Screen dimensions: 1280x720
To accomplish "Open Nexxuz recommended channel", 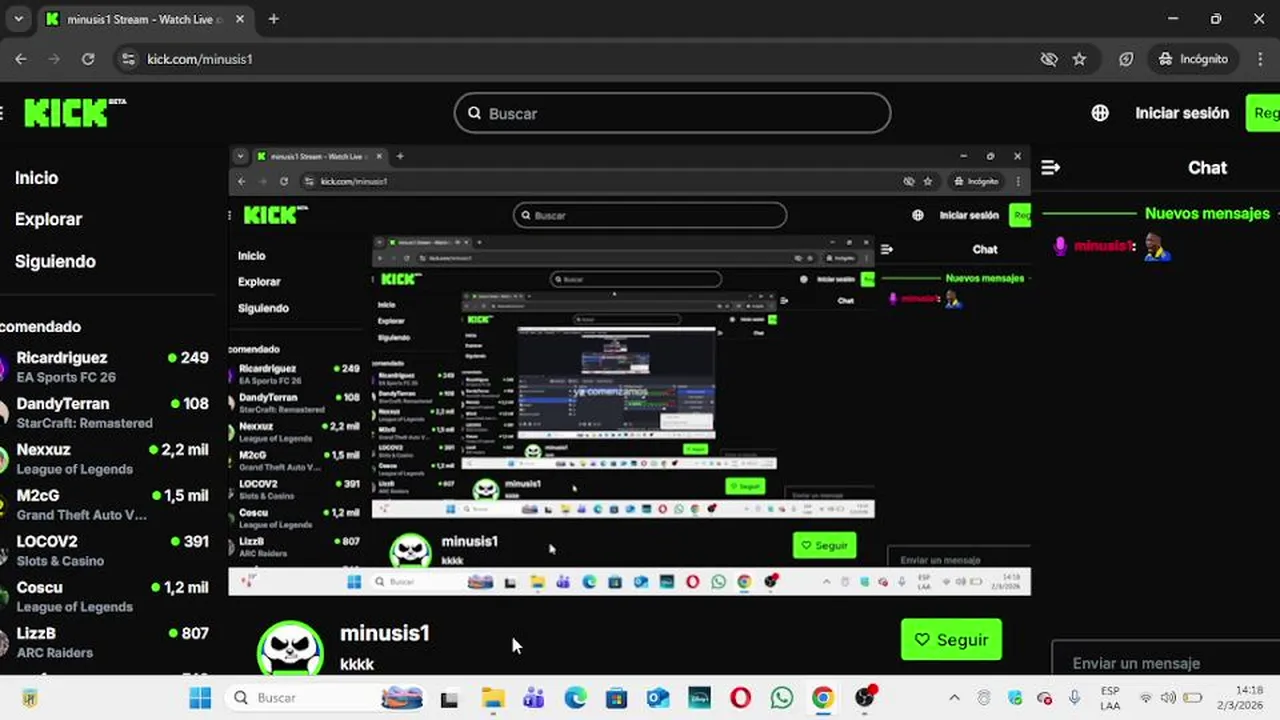I will 104,458.
